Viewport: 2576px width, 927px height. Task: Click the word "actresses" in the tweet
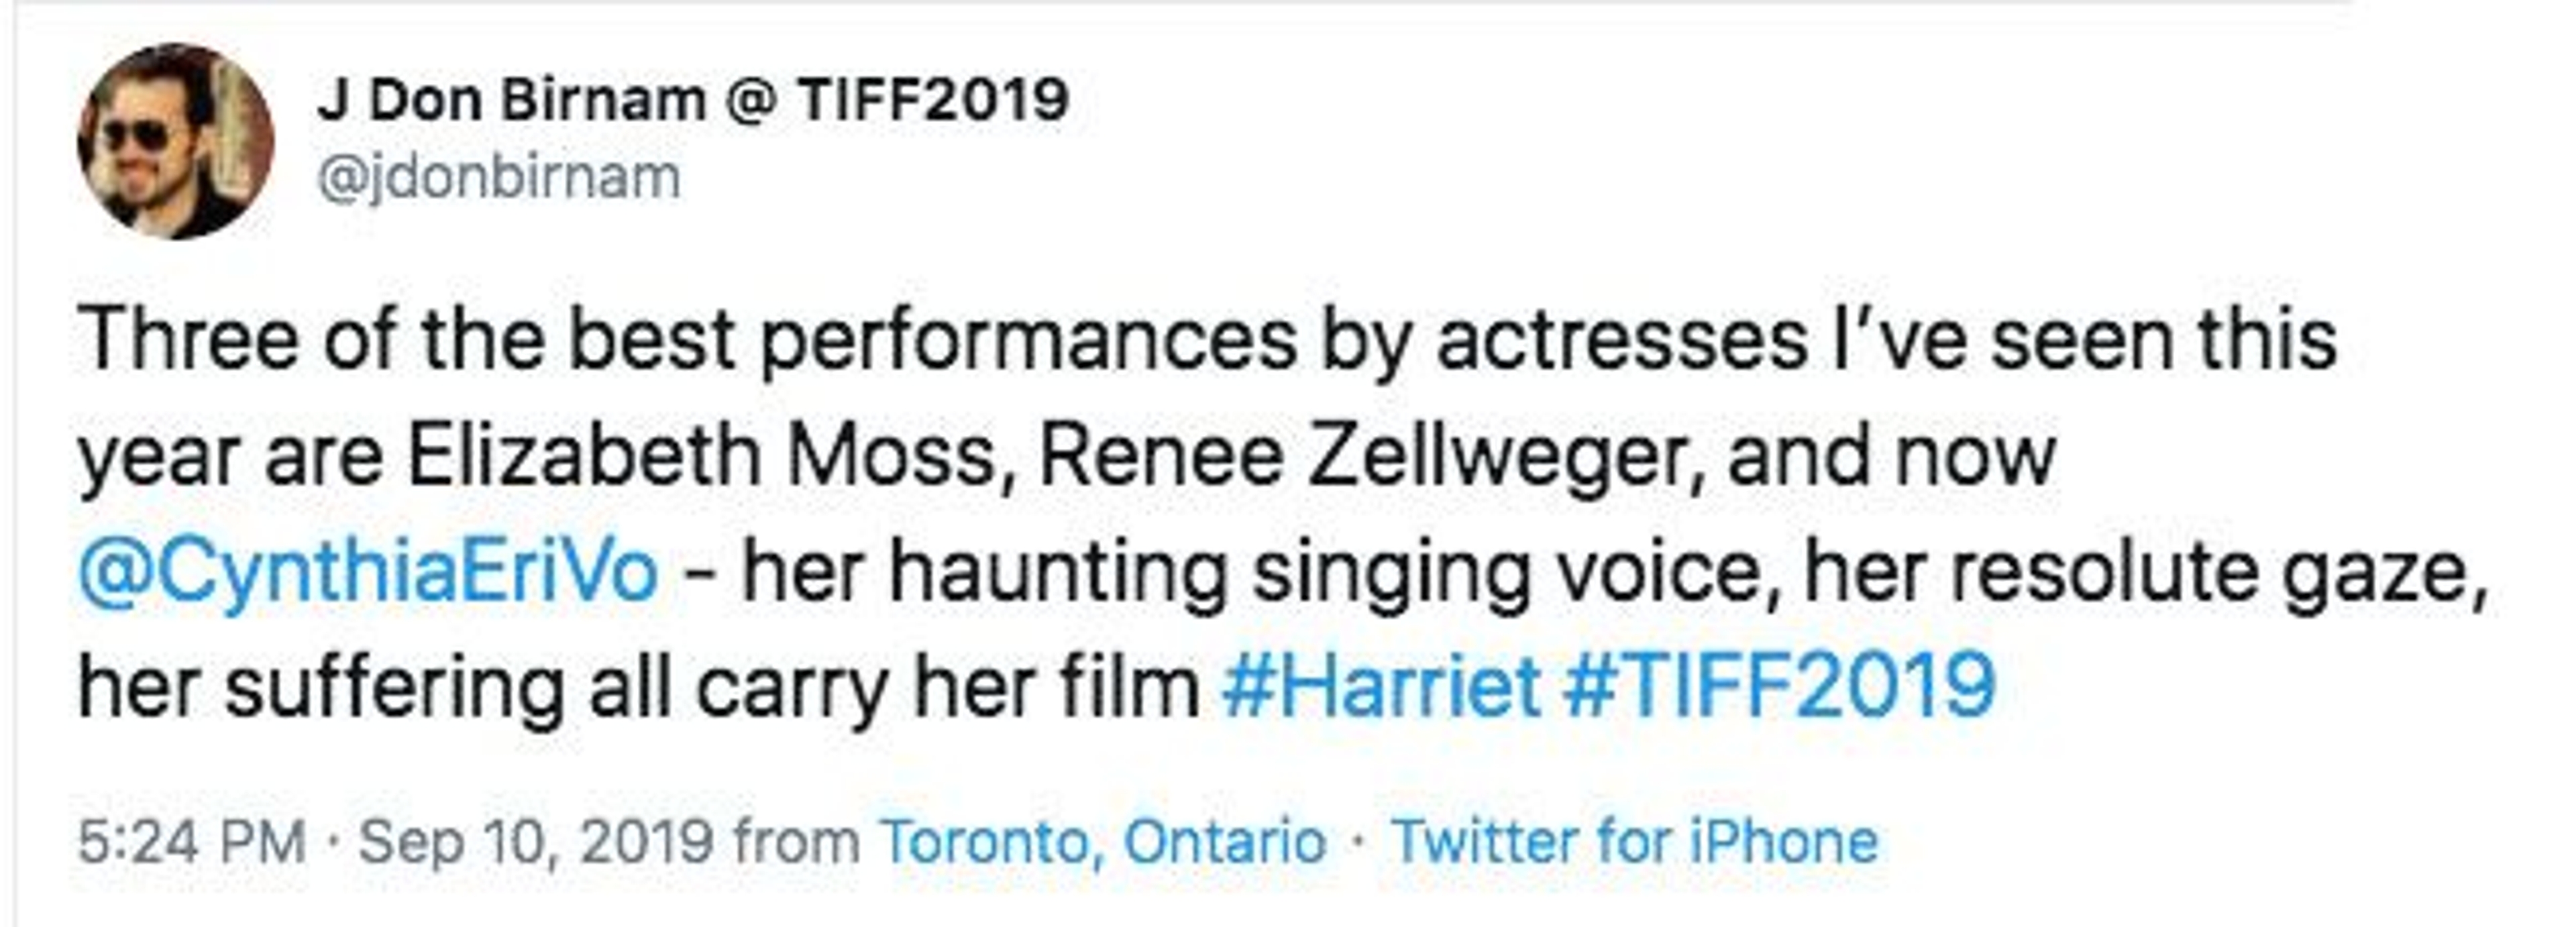(1622, 340)
